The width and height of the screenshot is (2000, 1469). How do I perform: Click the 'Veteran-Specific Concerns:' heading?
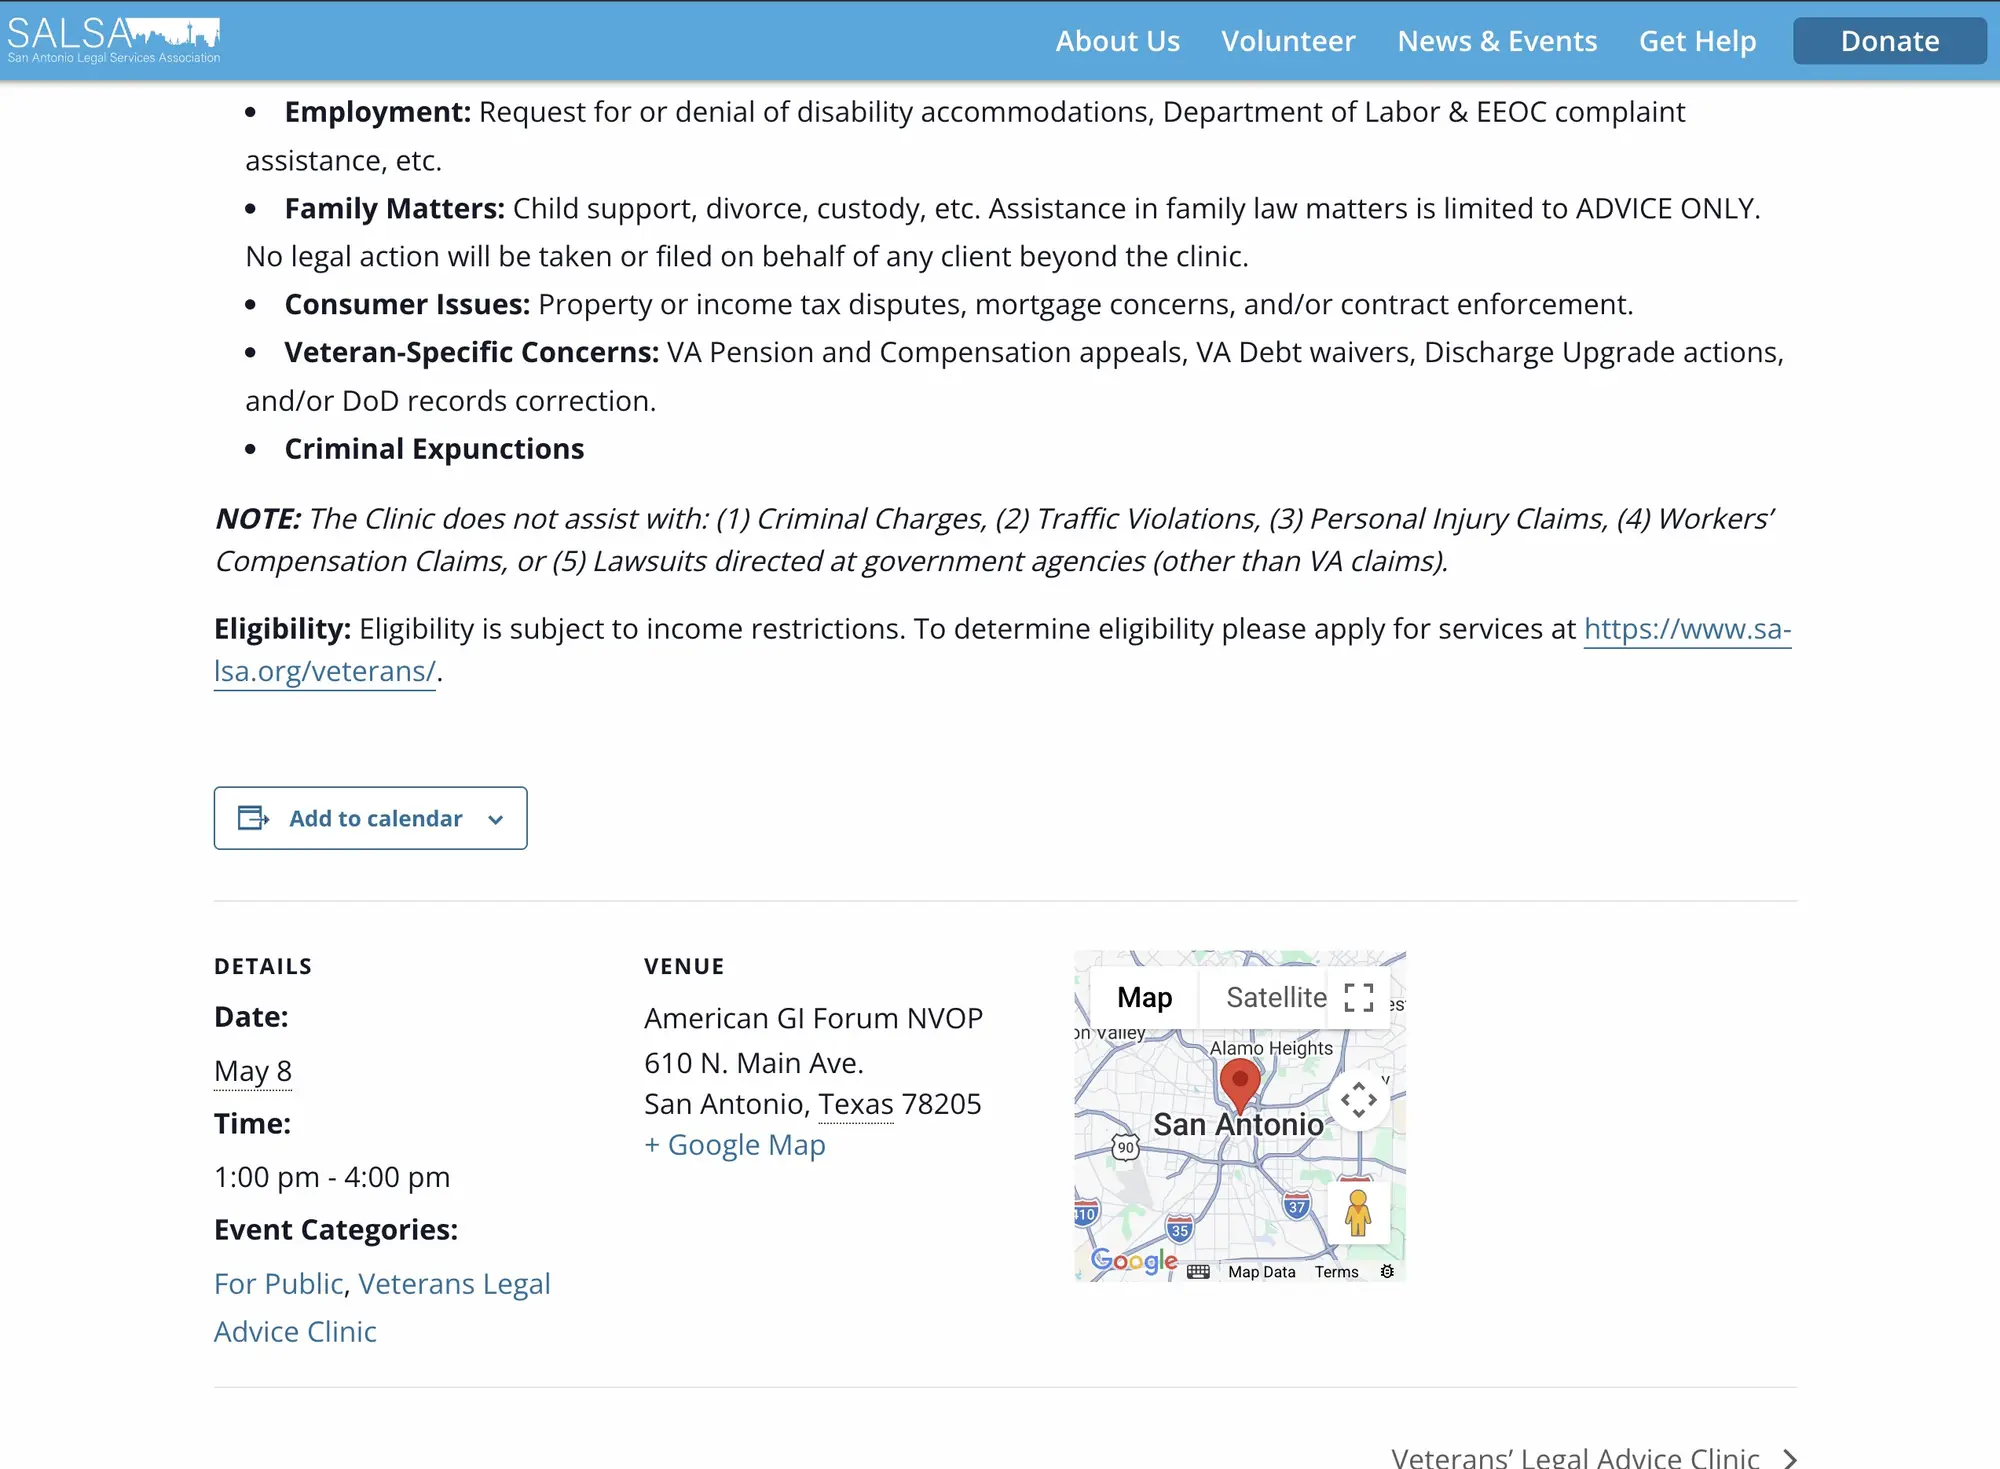pyautogui.click(x=472, y=352)
